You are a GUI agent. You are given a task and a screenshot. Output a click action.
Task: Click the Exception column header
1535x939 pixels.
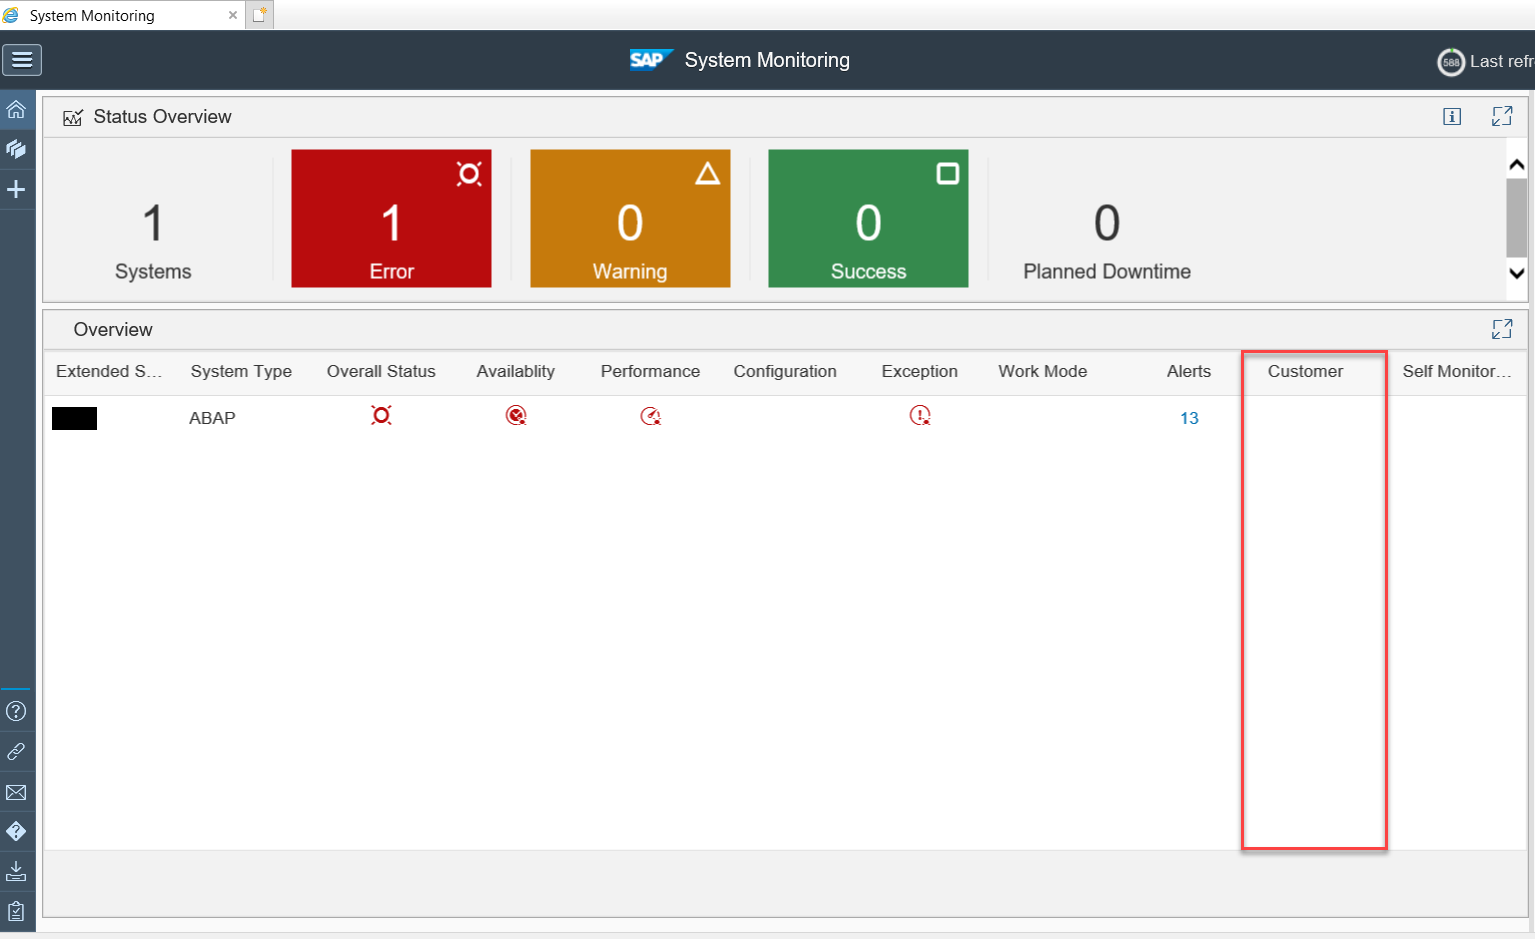(920, 371)
